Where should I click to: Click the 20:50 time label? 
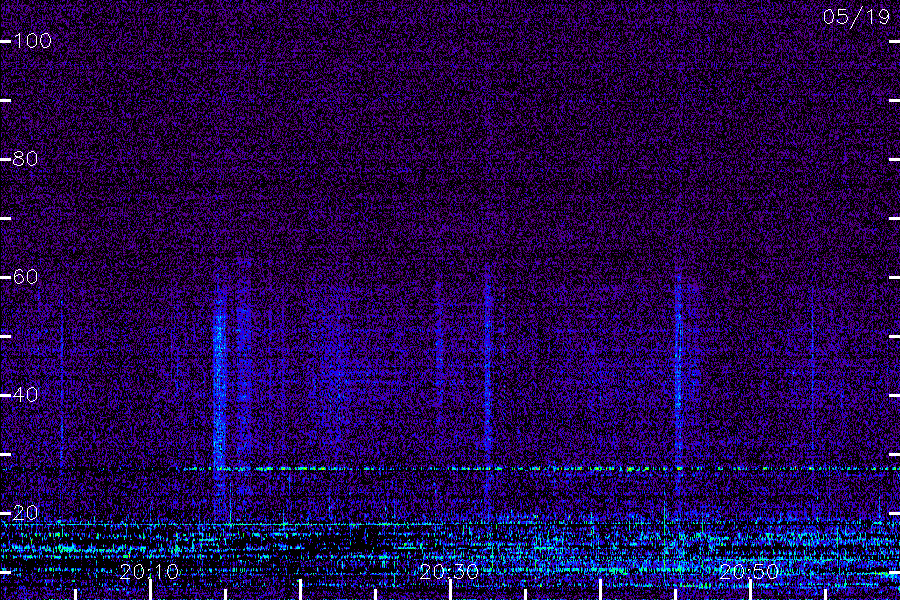[x=749, y=572]
